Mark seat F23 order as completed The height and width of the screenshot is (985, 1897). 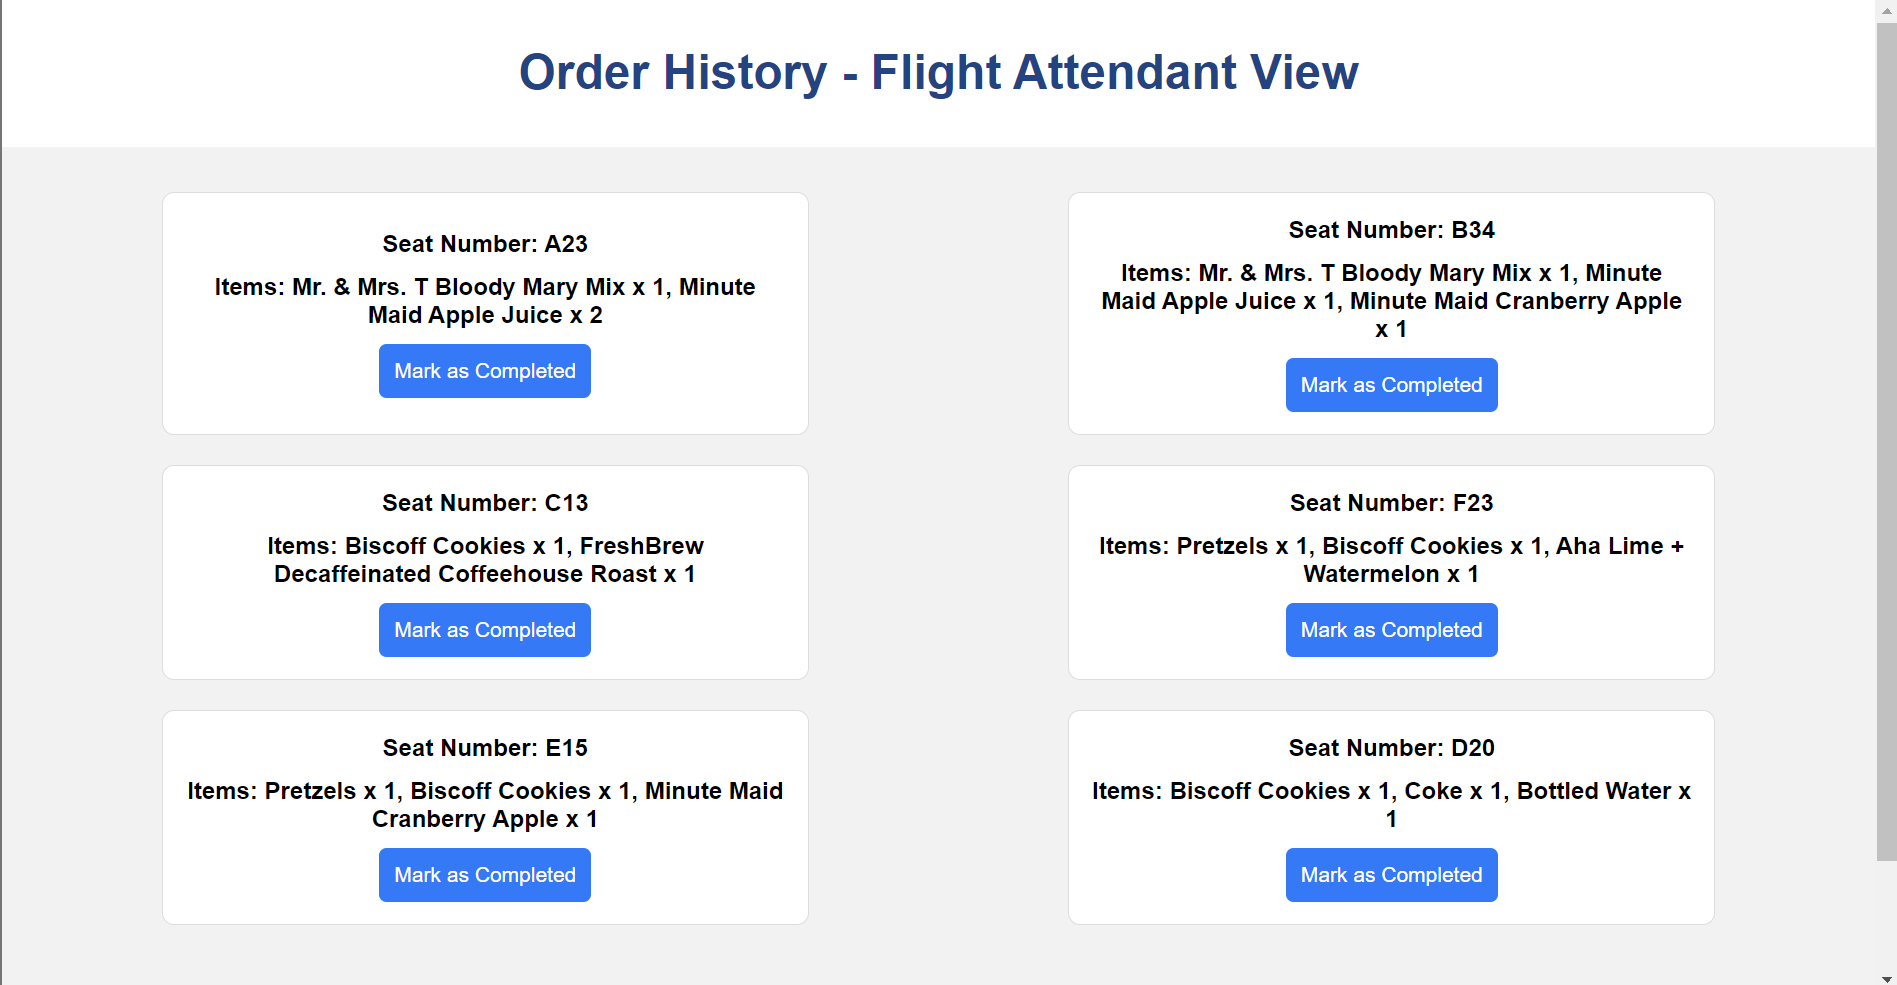click(1391, 630)
